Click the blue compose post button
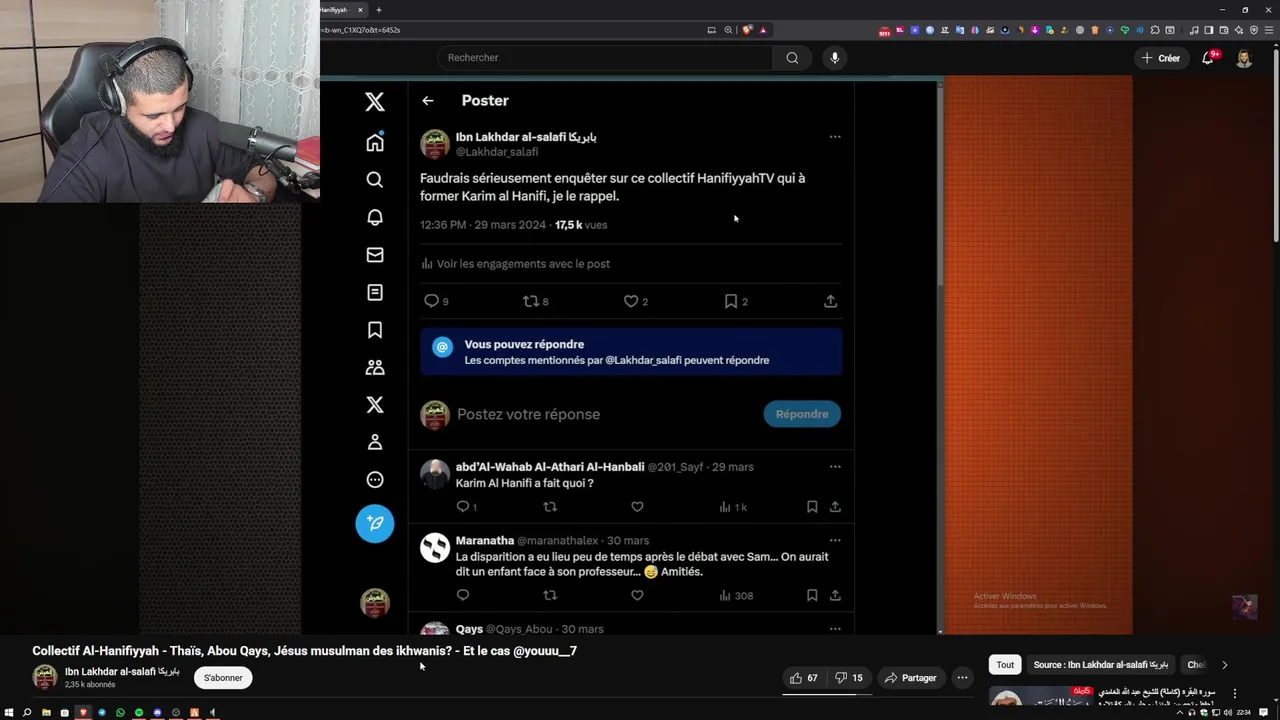 point(375,523)
